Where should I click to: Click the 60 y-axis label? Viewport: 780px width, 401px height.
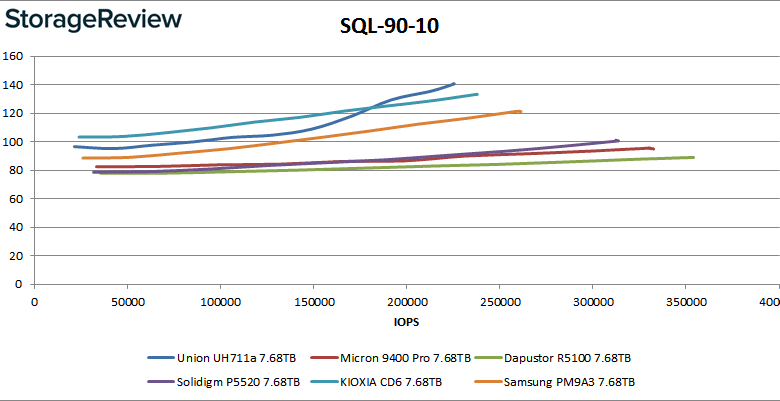(16, 199)
